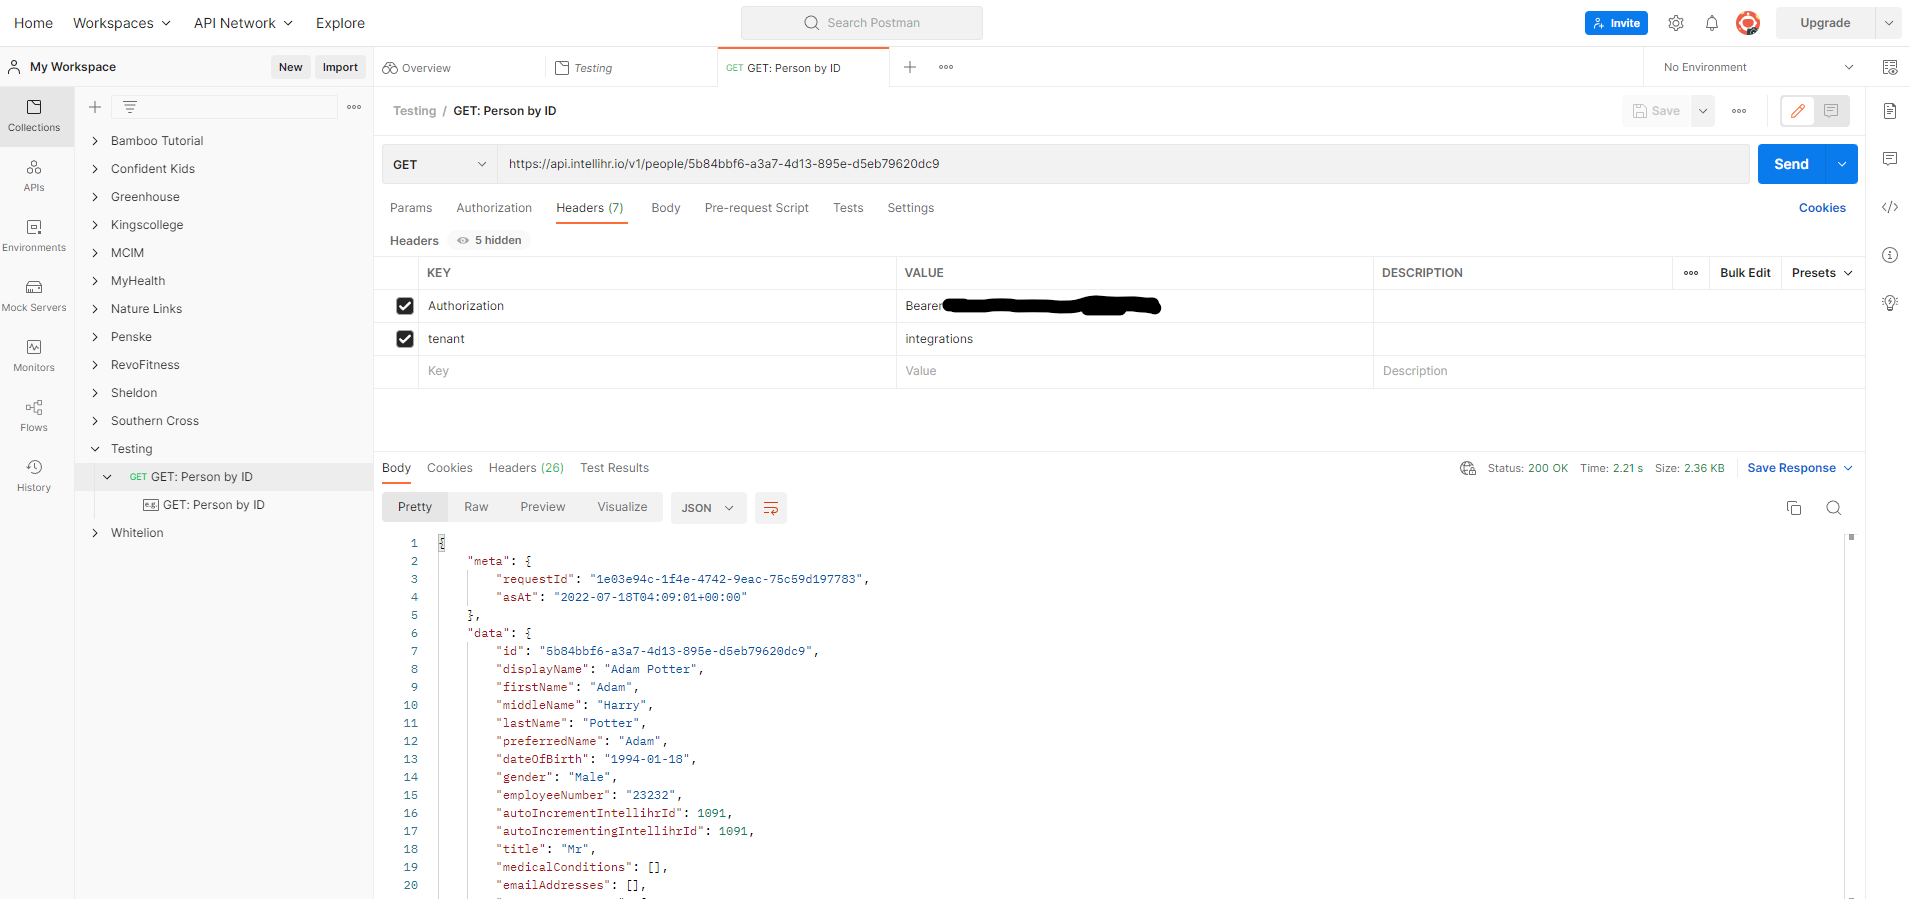Click the Upgrade button
The height and width of the screenshot is (899, 1910).
point(1825,23)
